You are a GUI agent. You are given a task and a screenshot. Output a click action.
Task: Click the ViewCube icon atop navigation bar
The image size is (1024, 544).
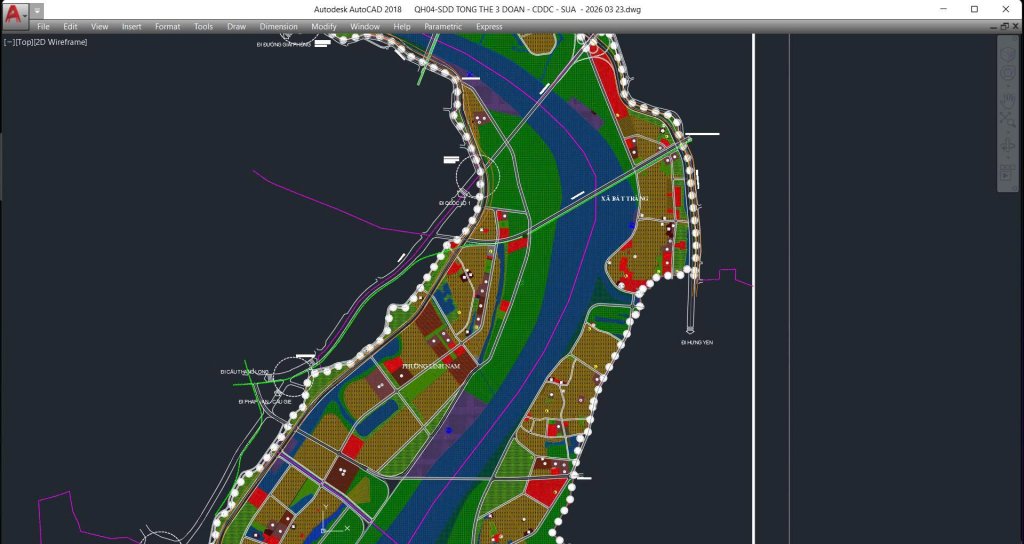pos(1008,53)
